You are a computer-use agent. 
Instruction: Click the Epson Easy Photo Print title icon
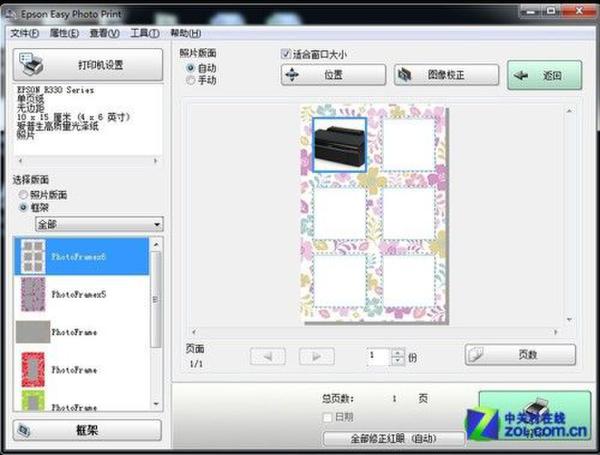point(11,15)
